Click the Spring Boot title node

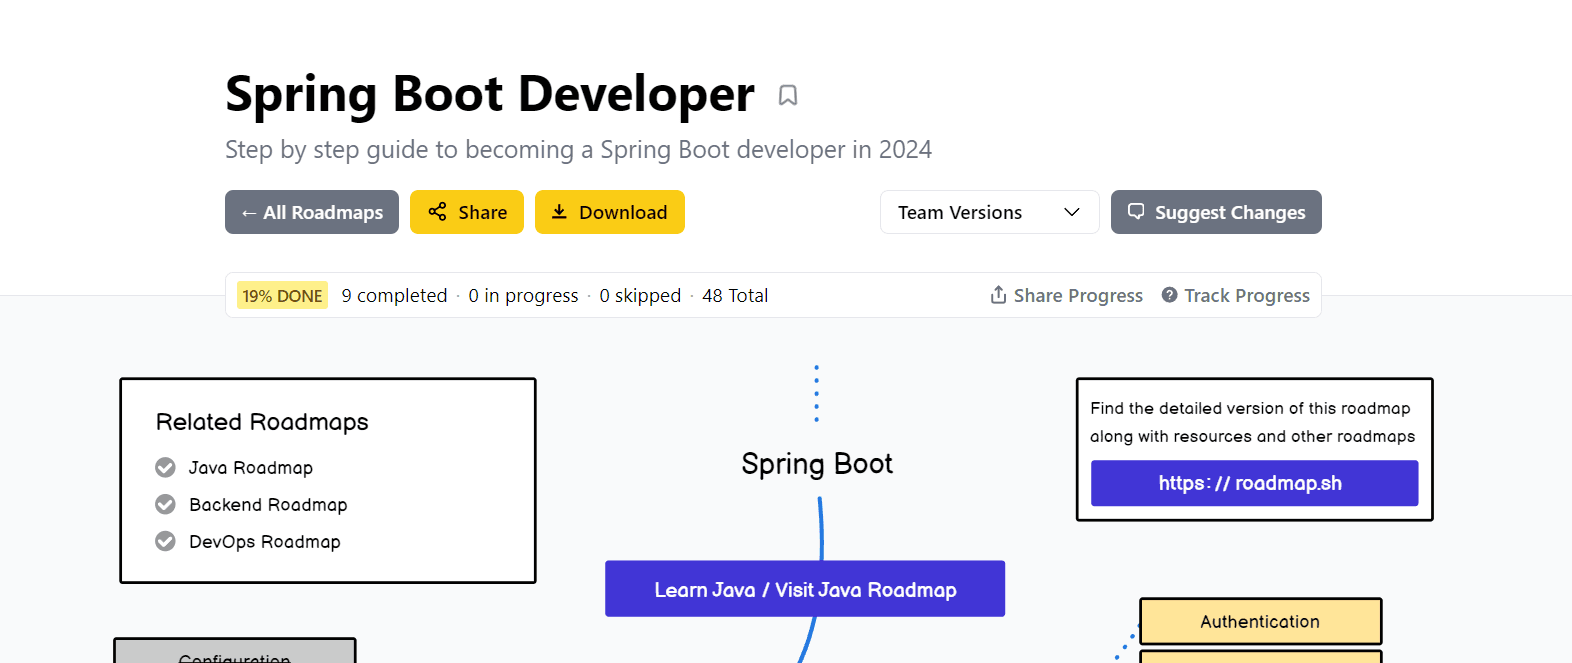point(817,464)
